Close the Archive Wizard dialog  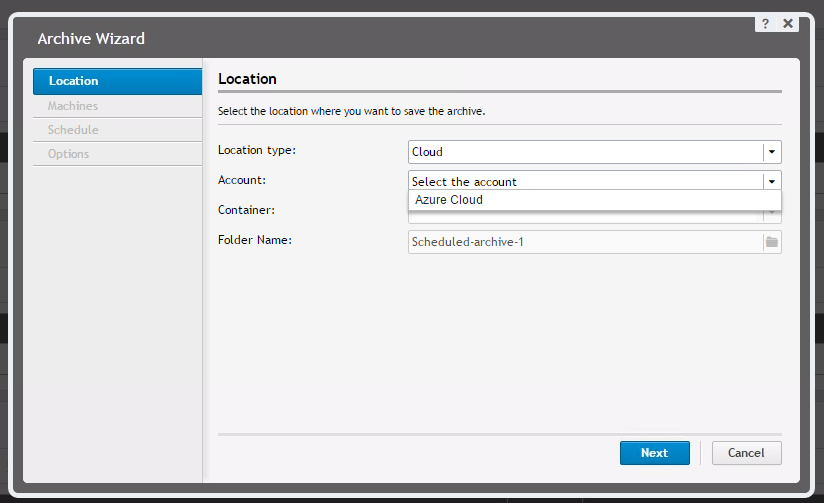pos(788,23)
